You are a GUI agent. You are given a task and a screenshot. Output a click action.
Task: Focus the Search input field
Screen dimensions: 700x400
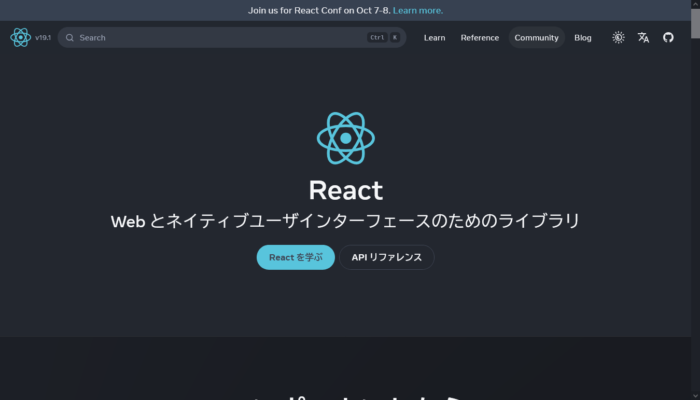tap(232, 38)
